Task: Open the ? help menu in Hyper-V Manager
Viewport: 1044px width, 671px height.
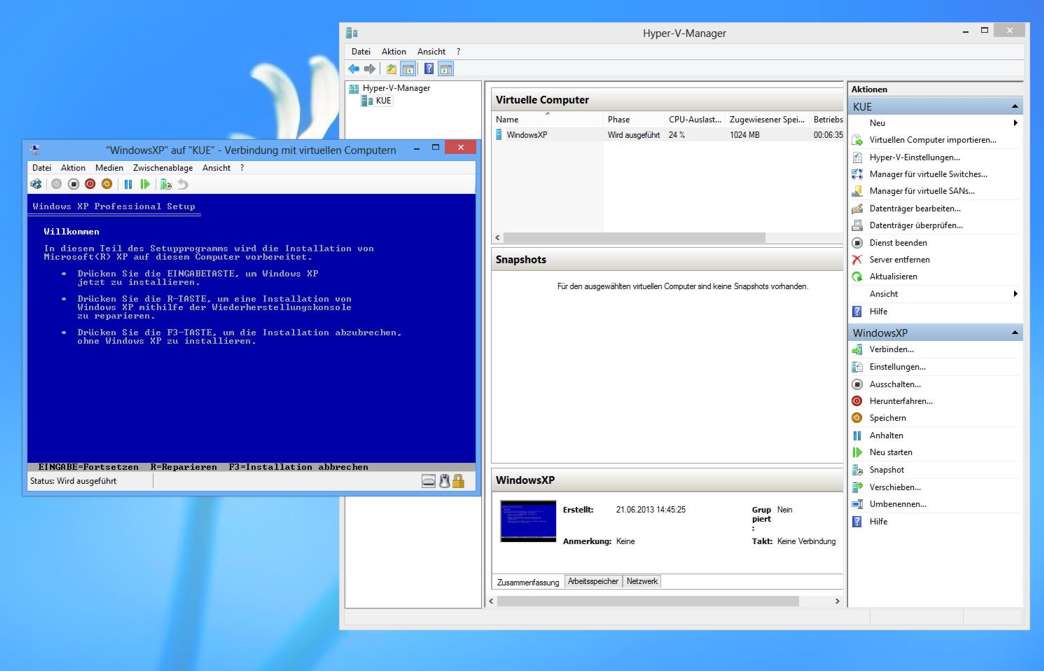Action: (x=458, y=51)
